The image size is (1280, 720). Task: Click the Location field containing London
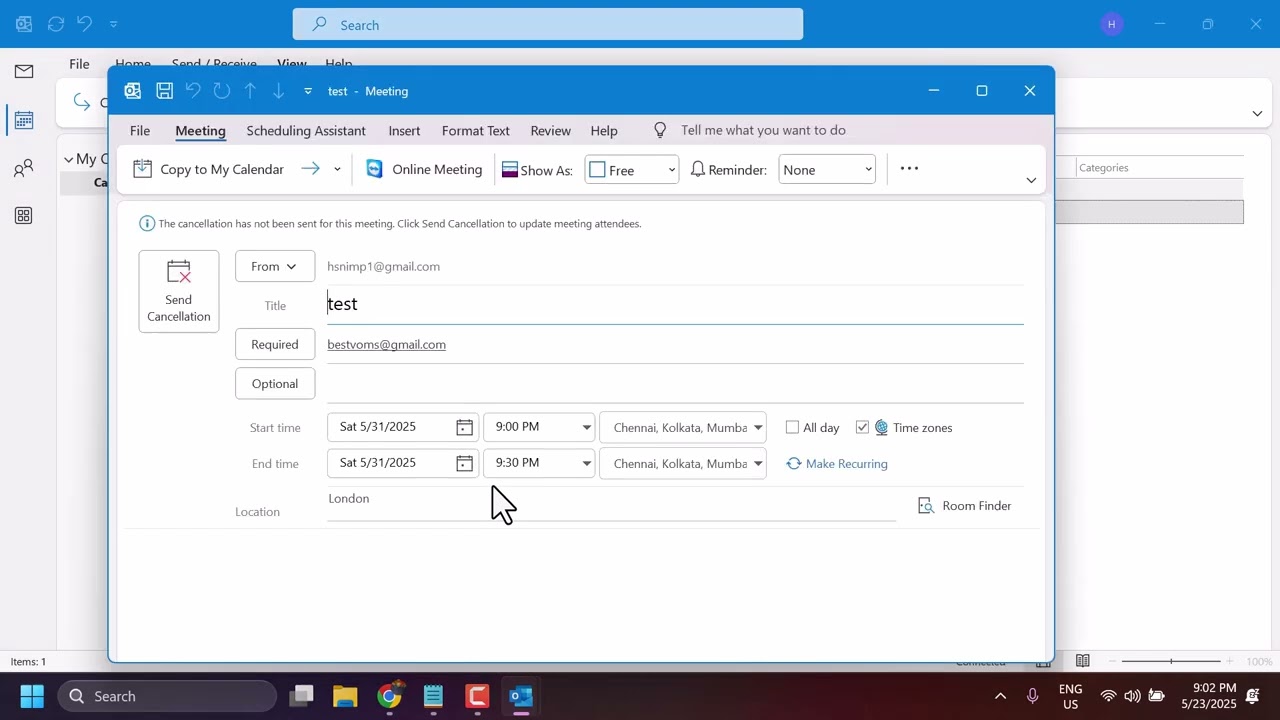pyautogui.click(x=611, y=504)
